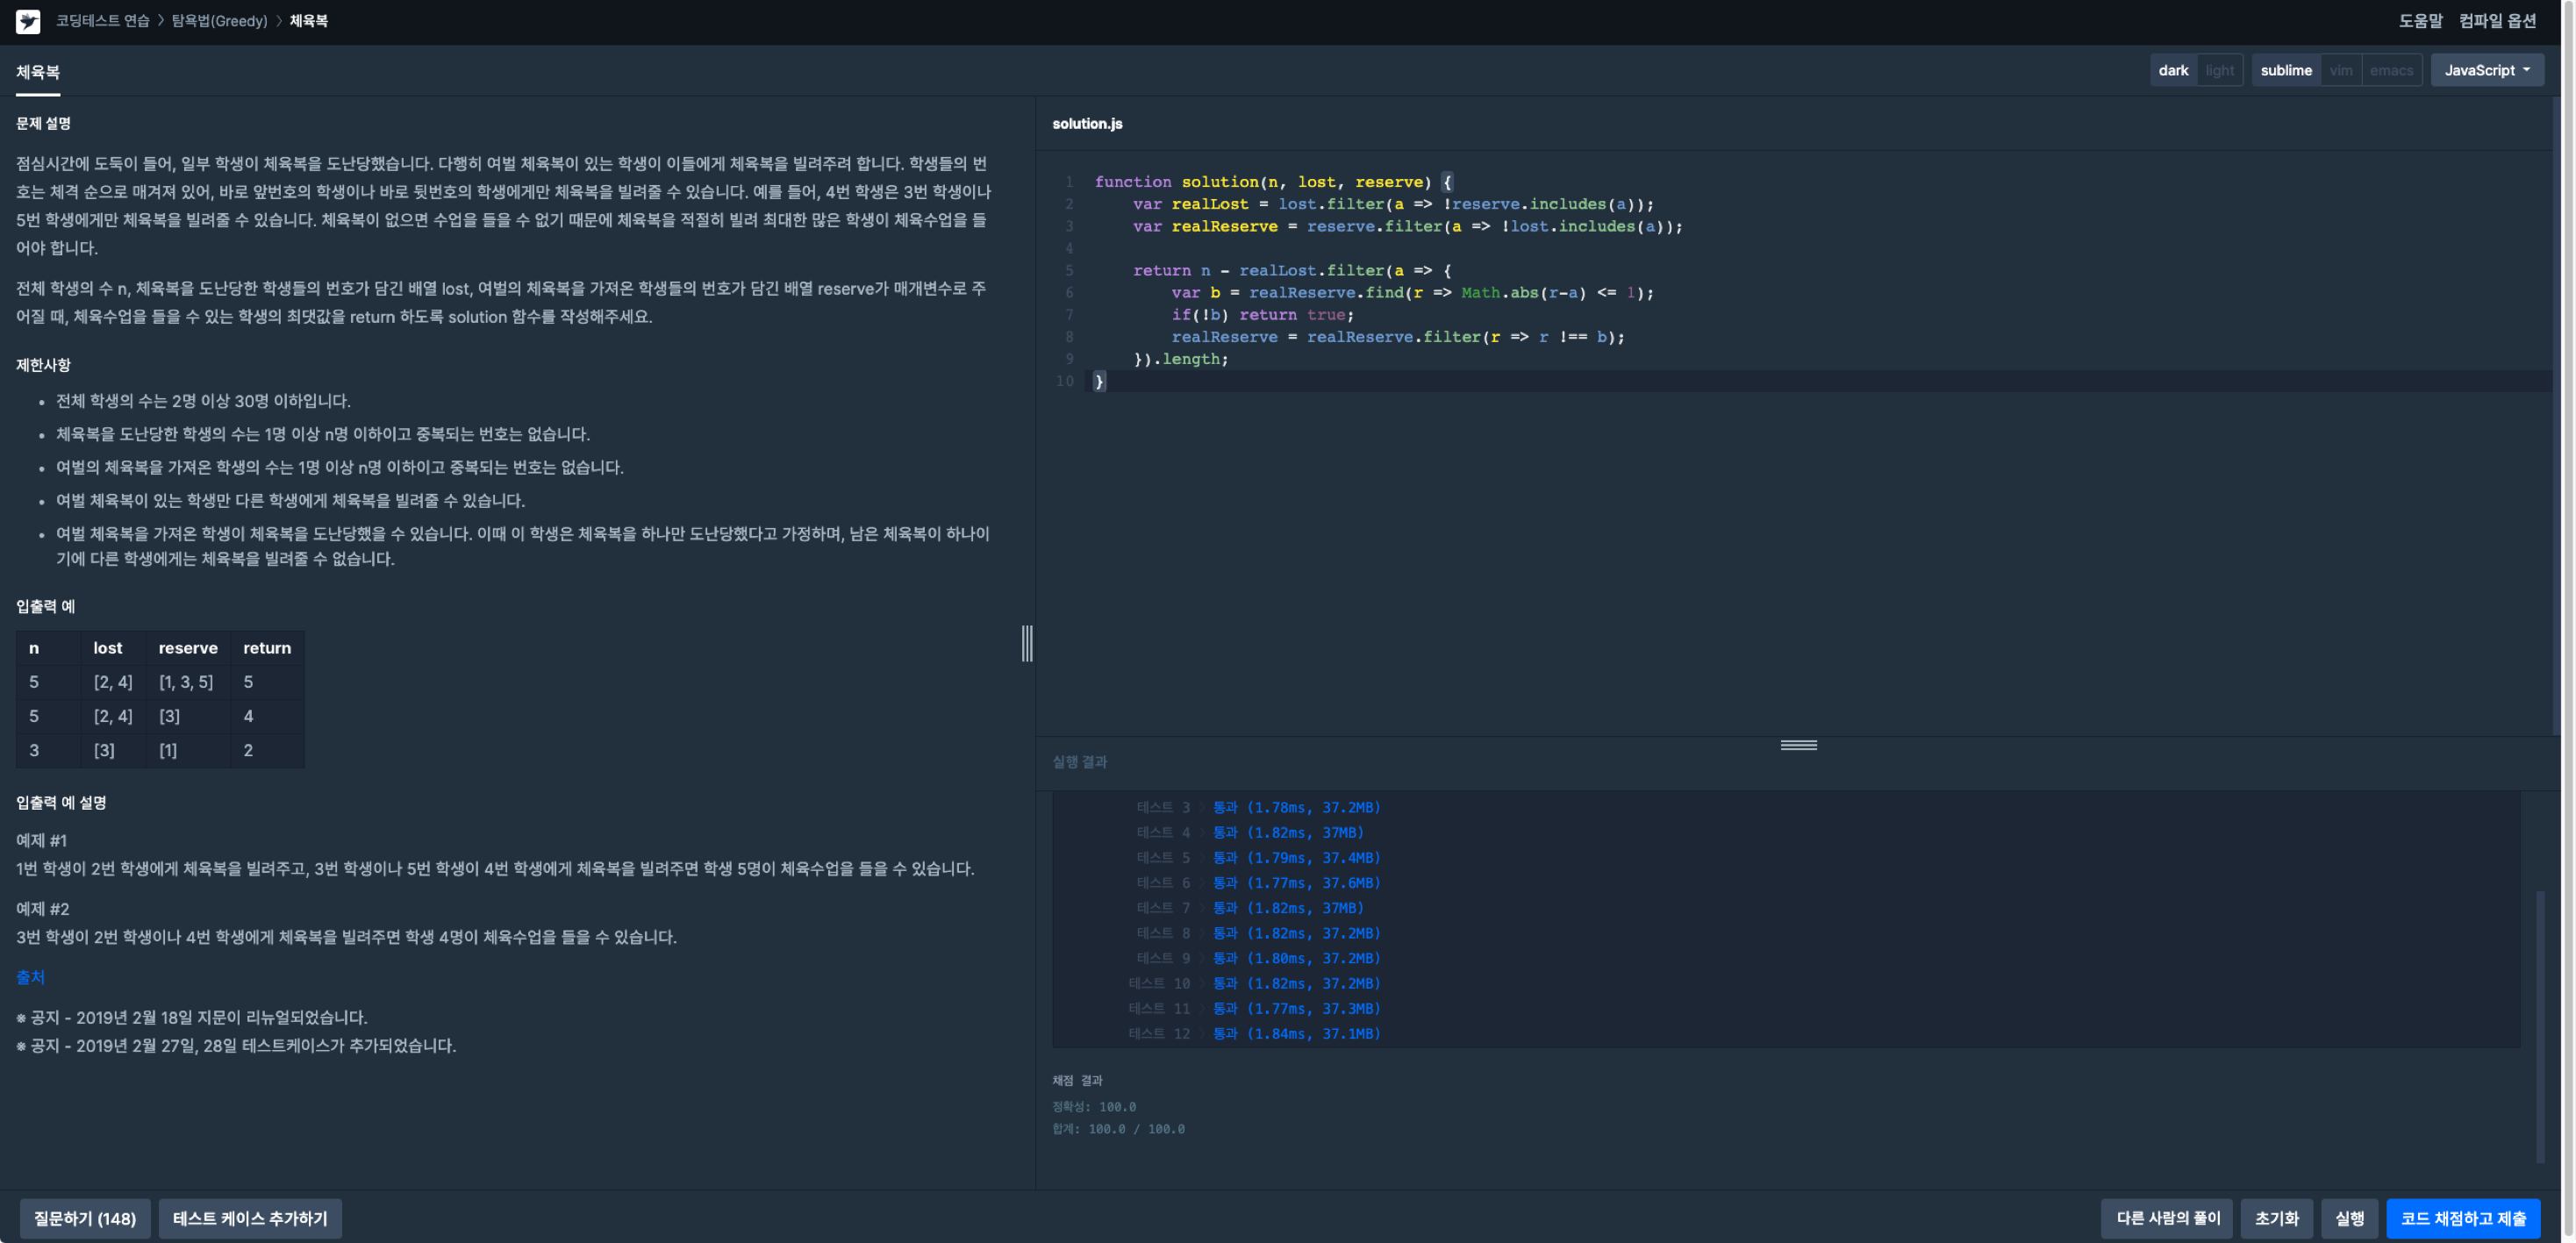The image size is (2576, 1243).
Task: Click the horizontal results divider handle
Action: (x=1798, y=745)
